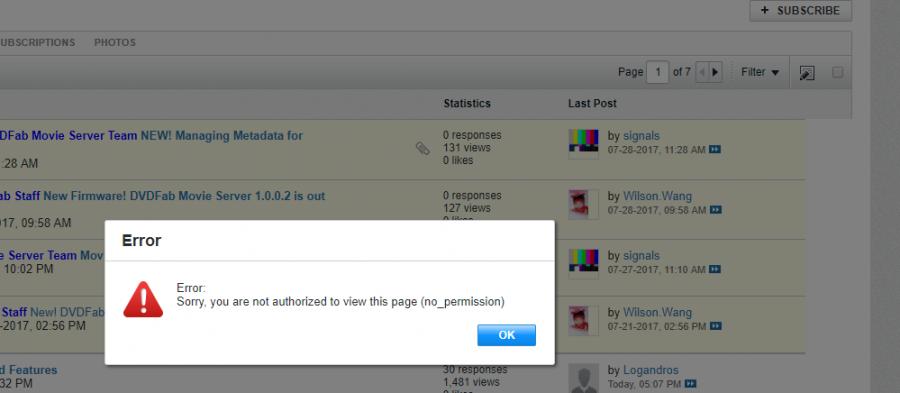900x393 pixels.
Task: Click the Statistics column header
Action: pos(467,103)
